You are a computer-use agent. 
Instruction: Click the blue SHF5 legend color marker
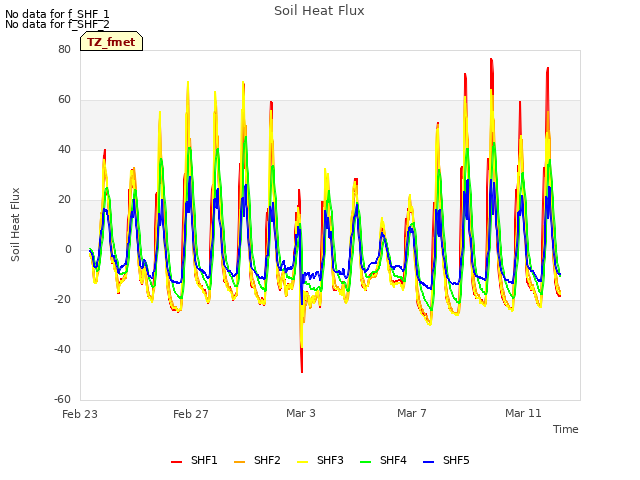(428, 462)
